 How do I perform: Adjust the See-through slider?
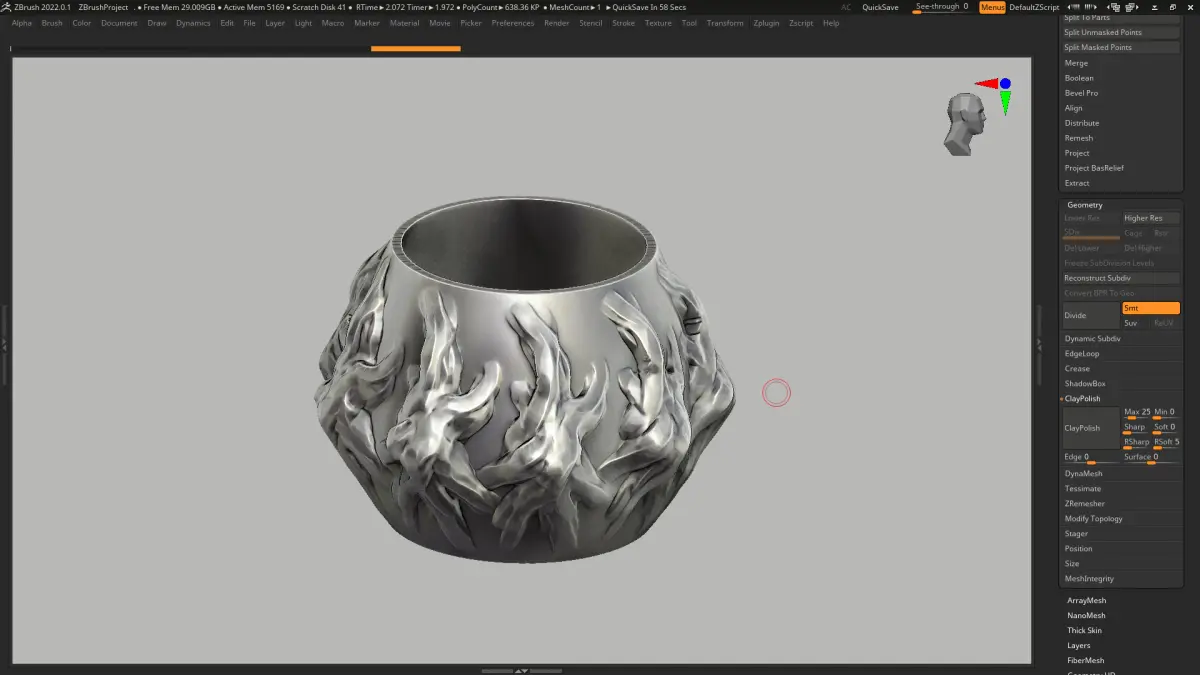(942, 7)
